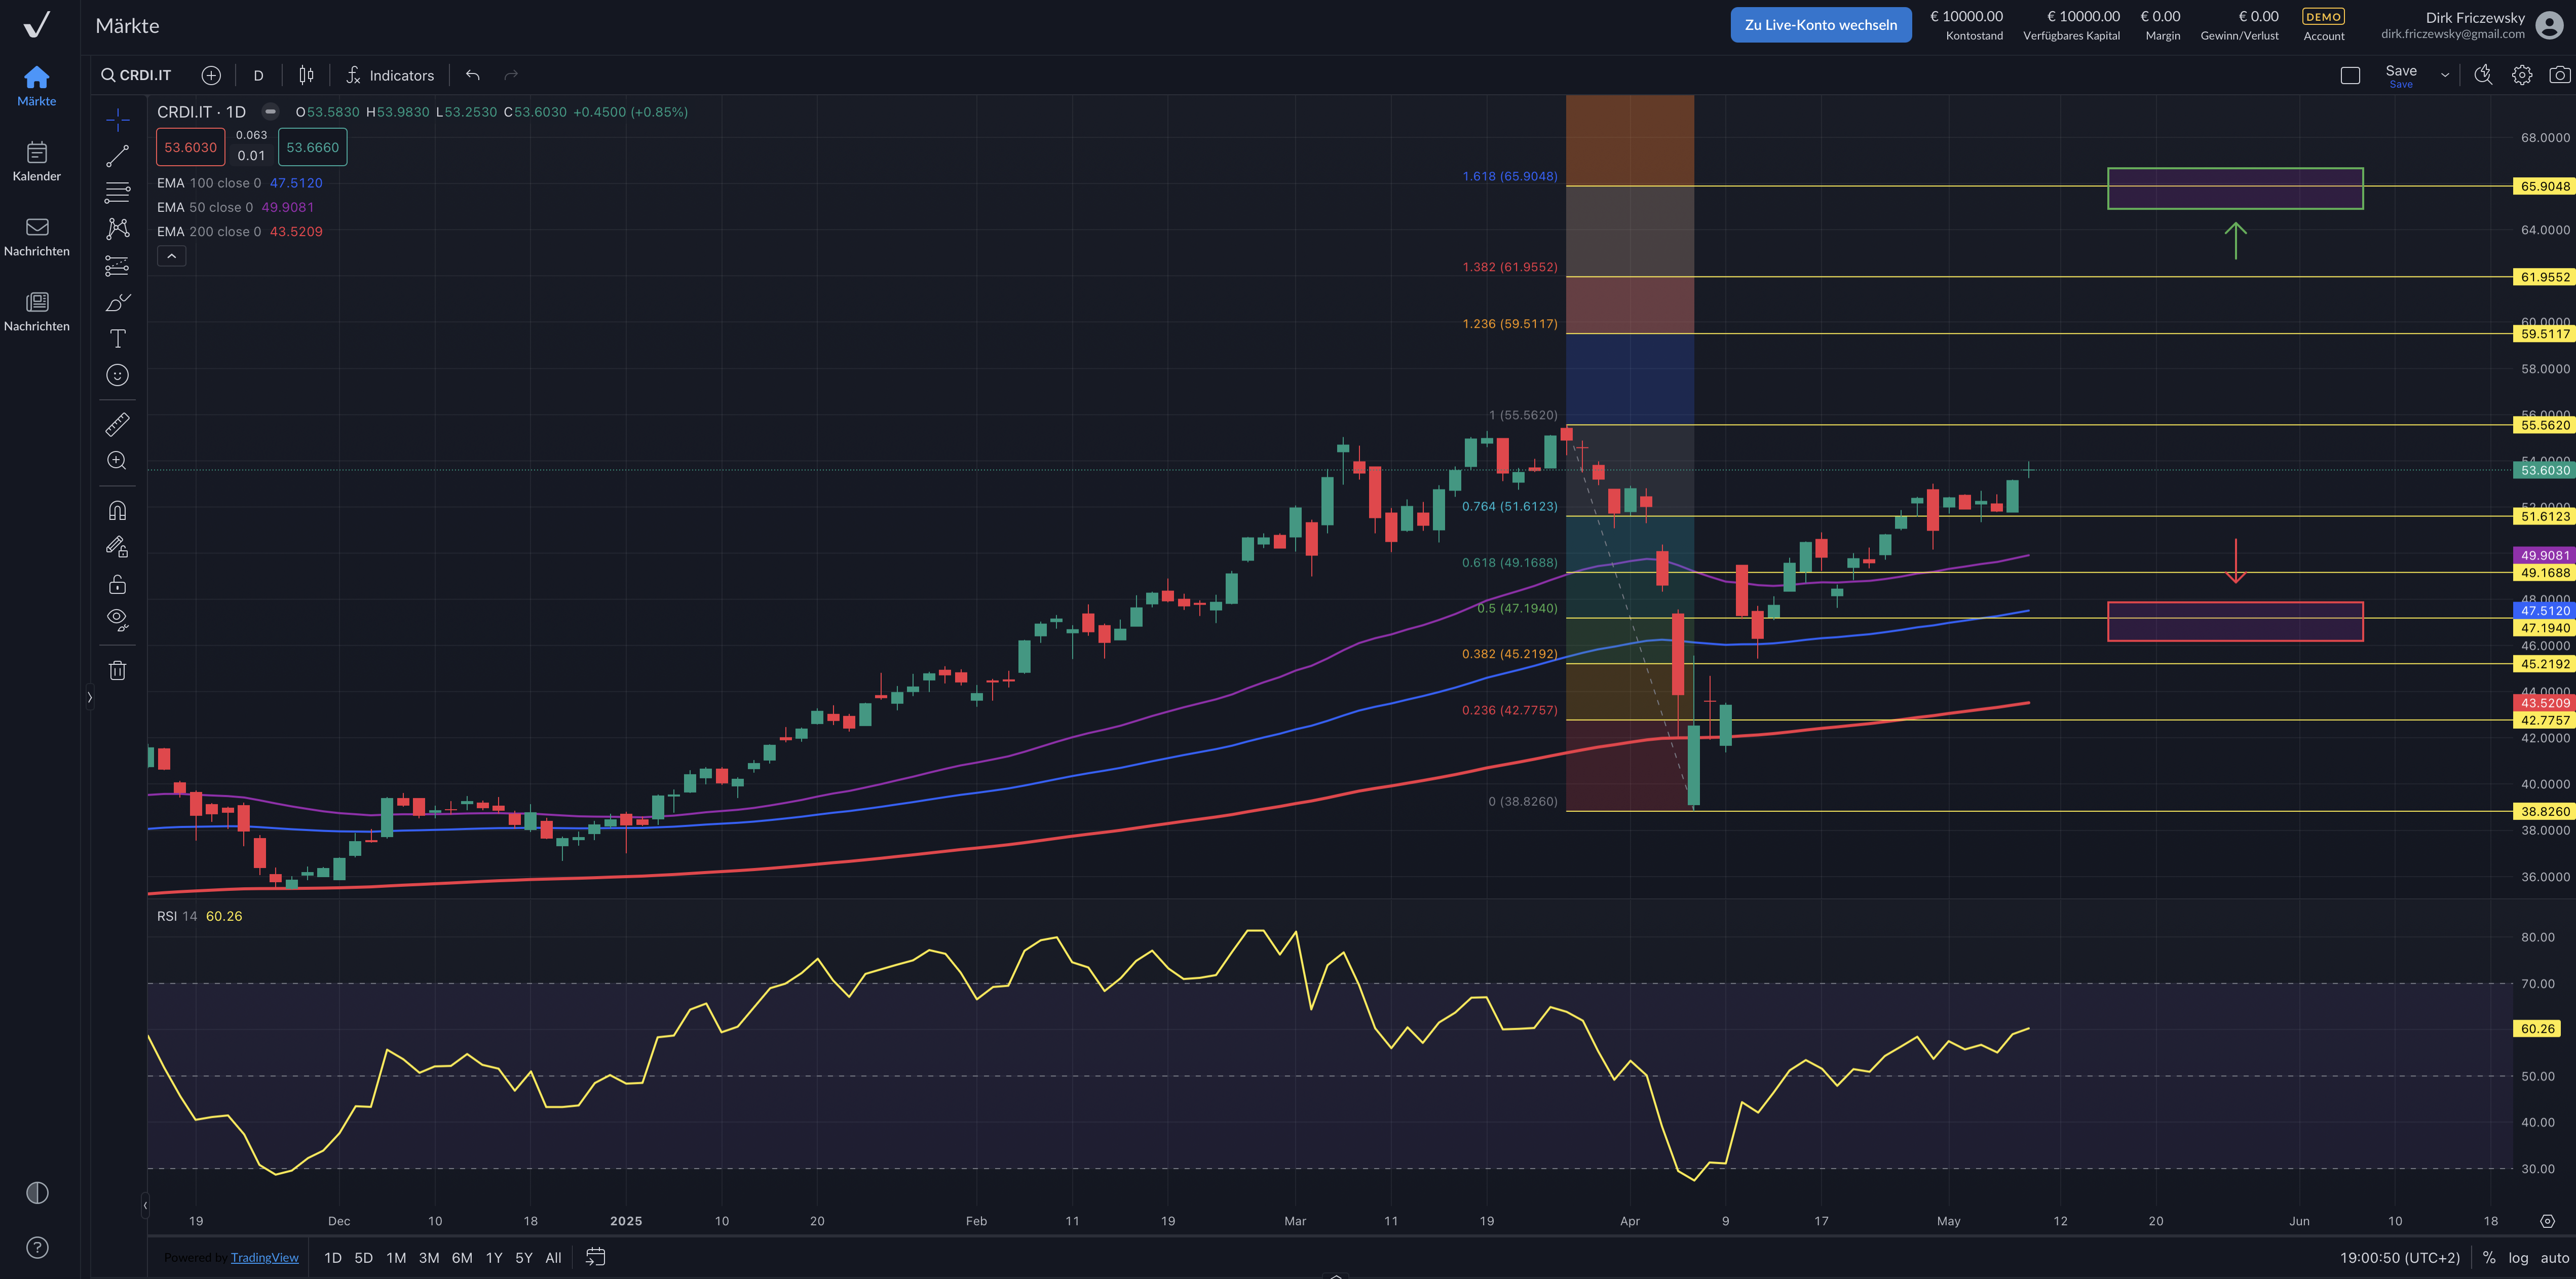Select the text annotation tool

tap(117, 339)
